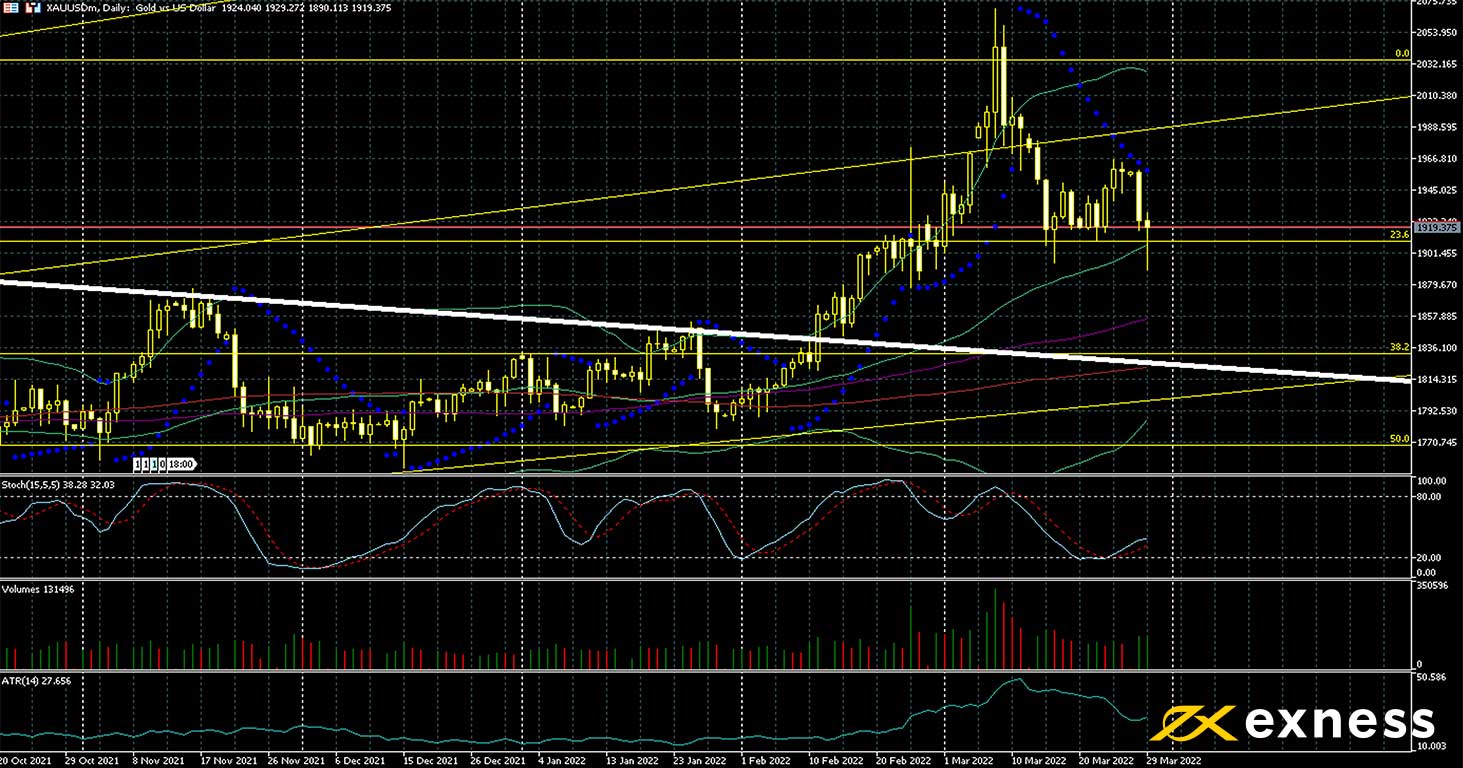Click the 10 Mar 2022 date label
1463x768 pixels.
pos(1037,760)
